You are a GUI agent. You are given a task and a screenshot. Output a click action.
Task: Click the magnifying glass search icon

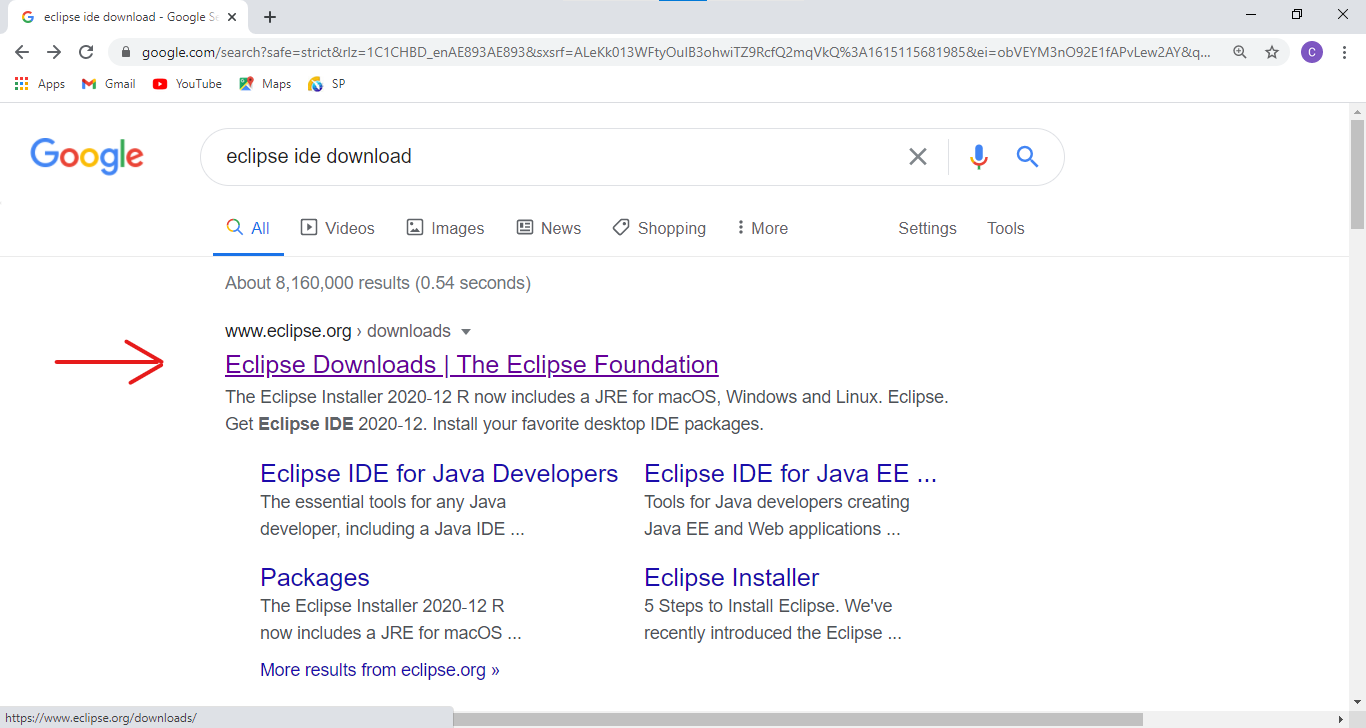pos(1027,156)
